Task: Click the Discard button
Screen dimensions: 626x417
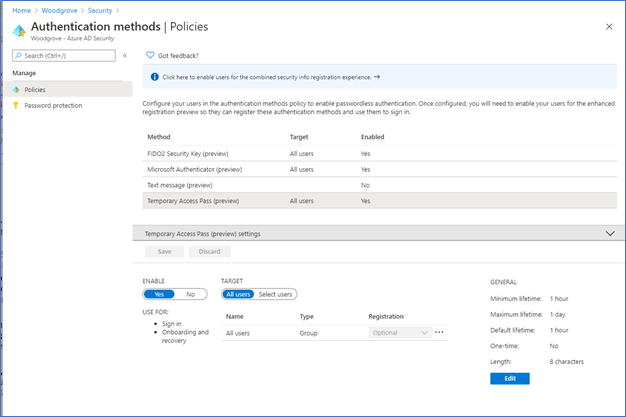Action: 209,252
